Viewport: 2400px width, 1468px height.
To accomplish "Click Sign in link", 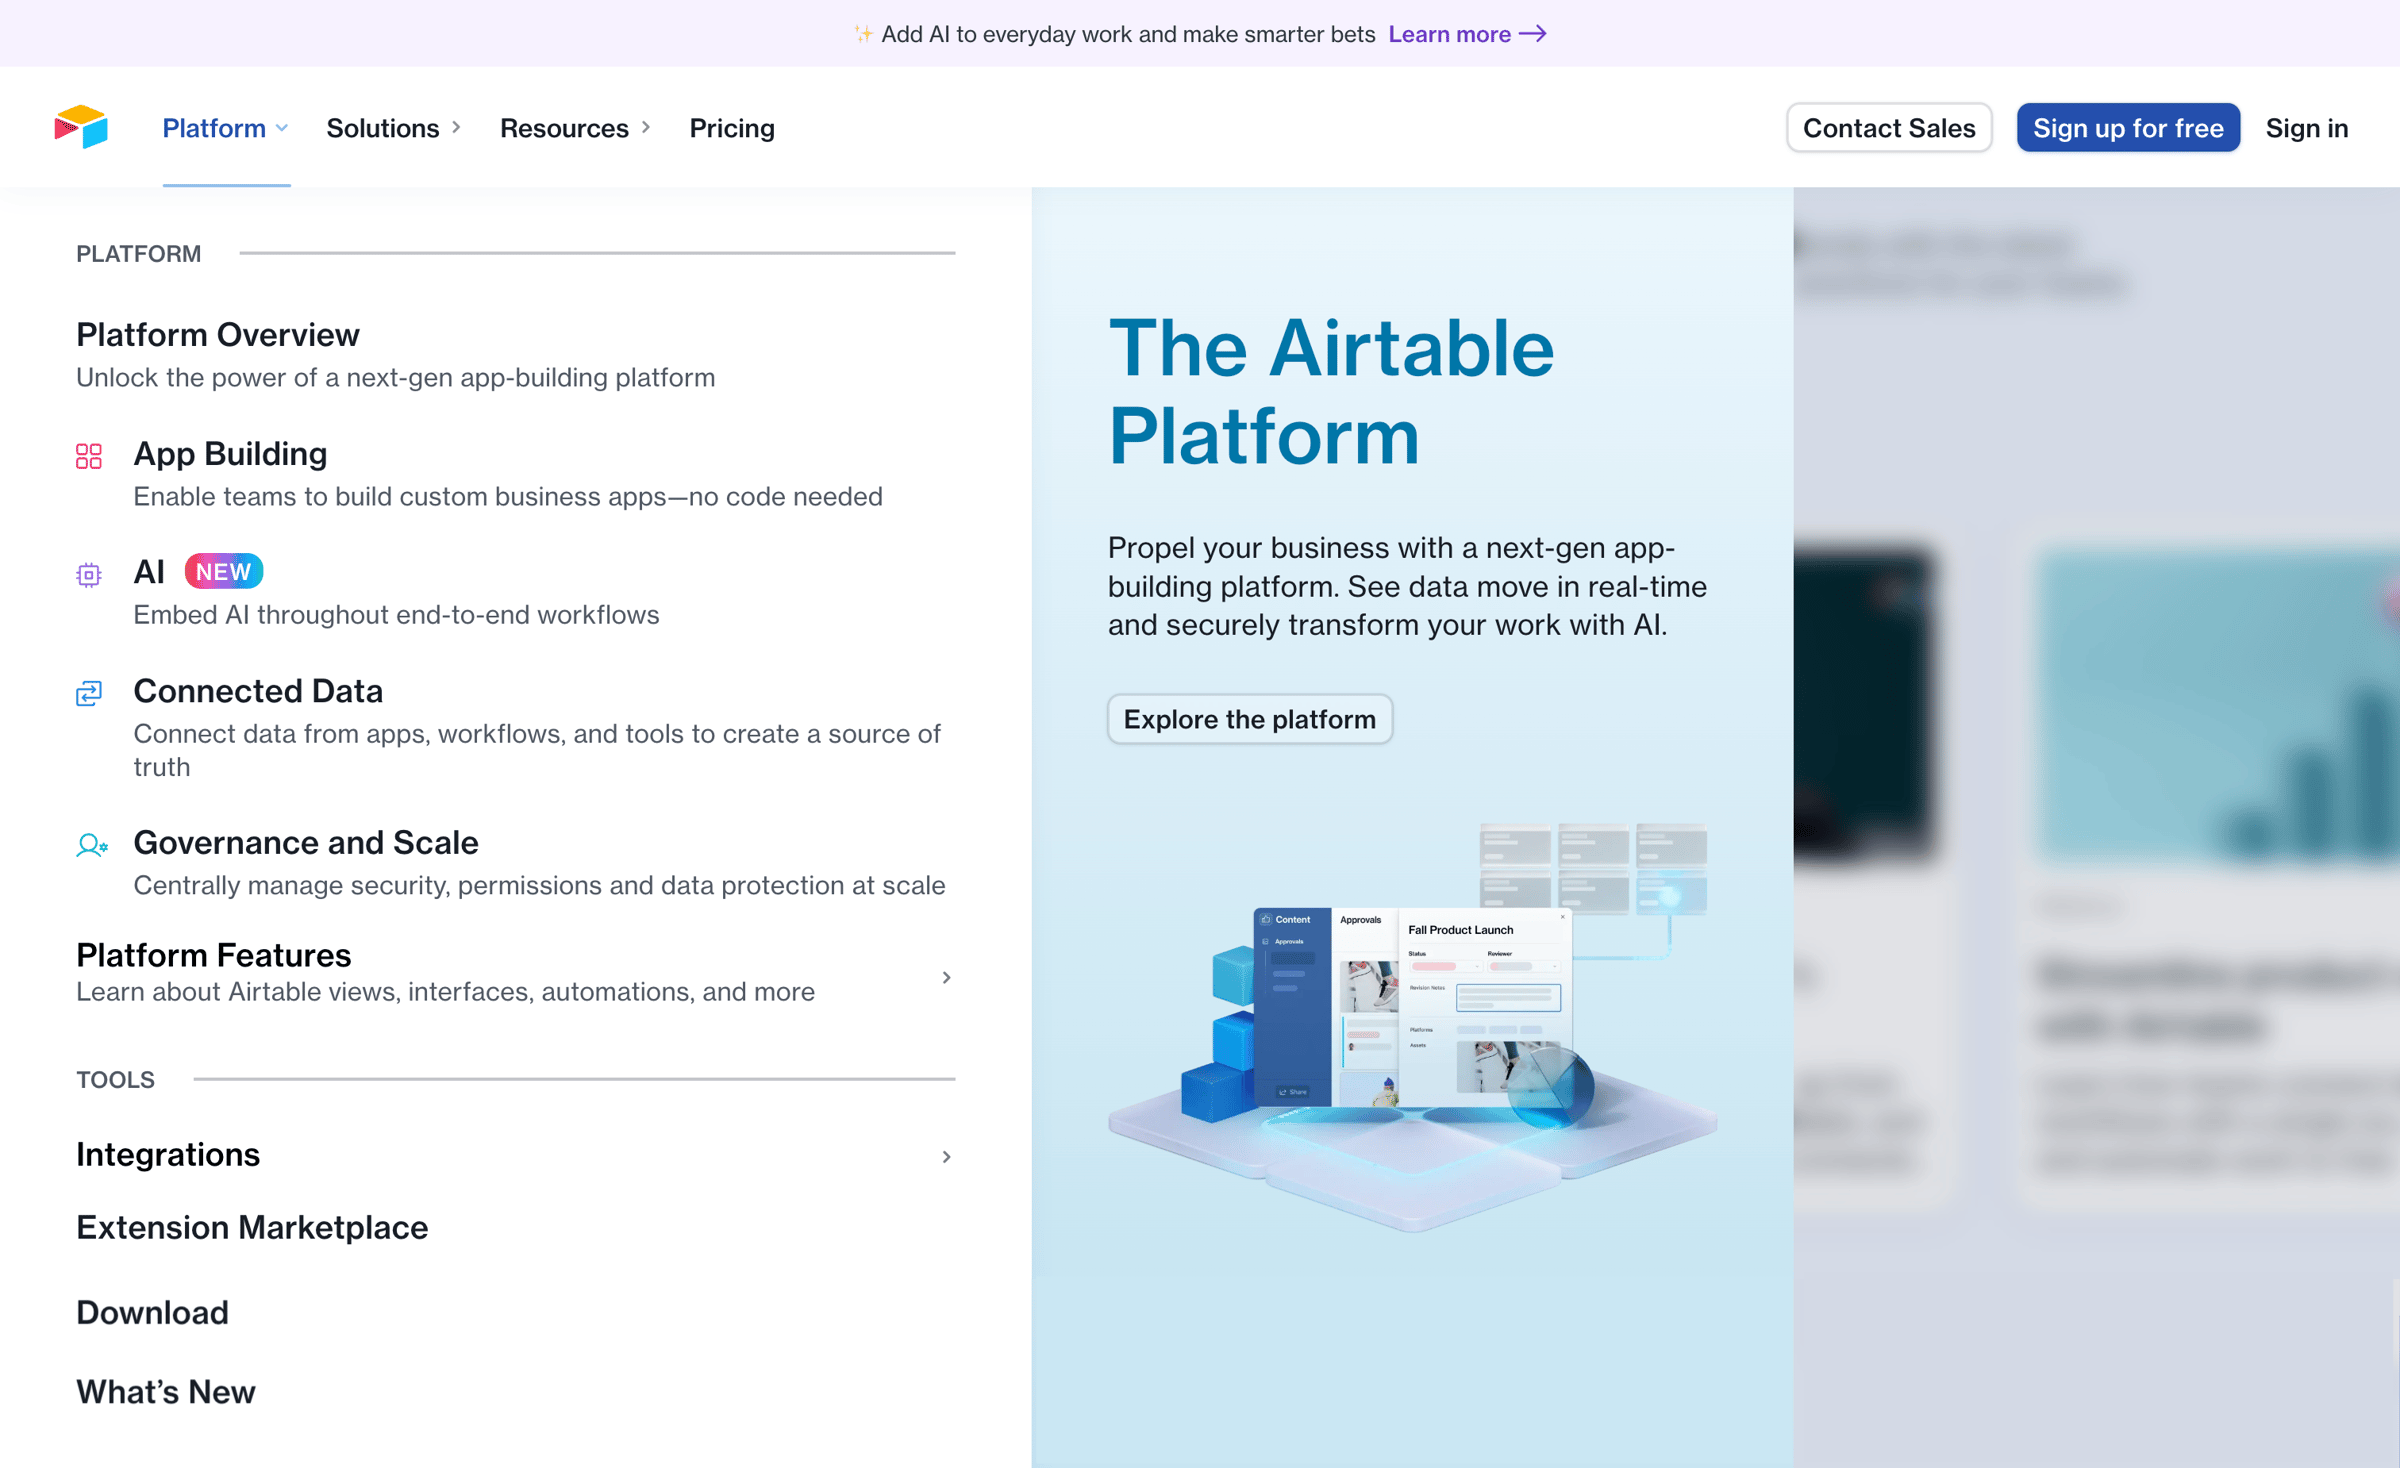I will pyautogui.click(x=2307, y=128).
